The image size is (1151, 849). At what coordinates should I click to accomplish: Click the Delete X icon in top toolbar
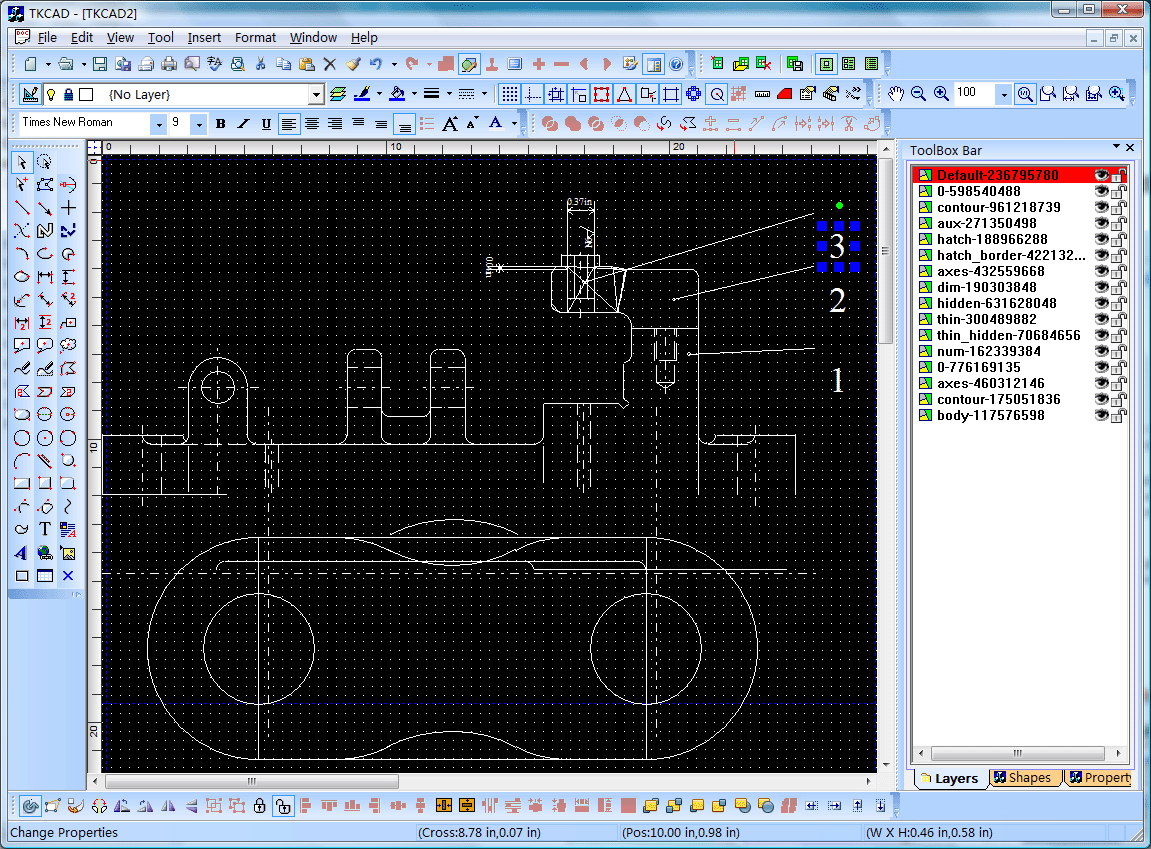coord(330,65)
